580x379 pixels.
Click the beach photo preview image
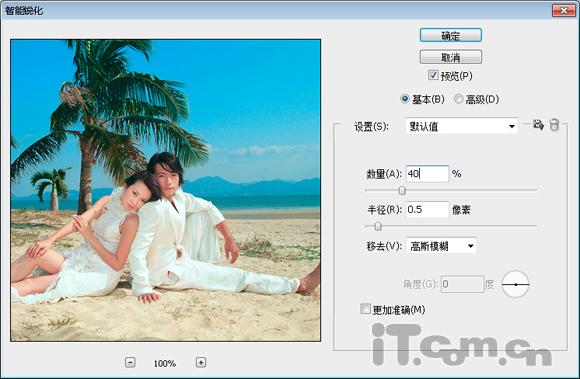166,190
